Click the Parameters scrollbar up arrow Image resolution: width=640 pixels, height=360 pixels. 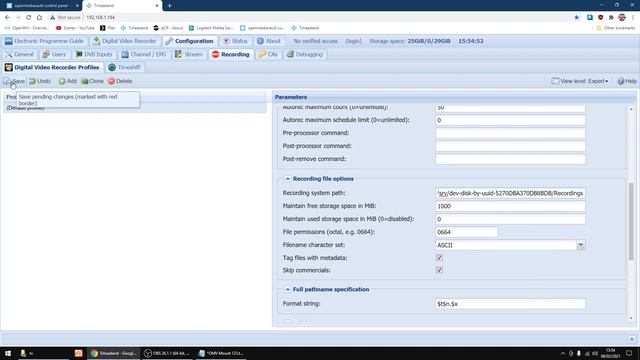tap(631, 109)
